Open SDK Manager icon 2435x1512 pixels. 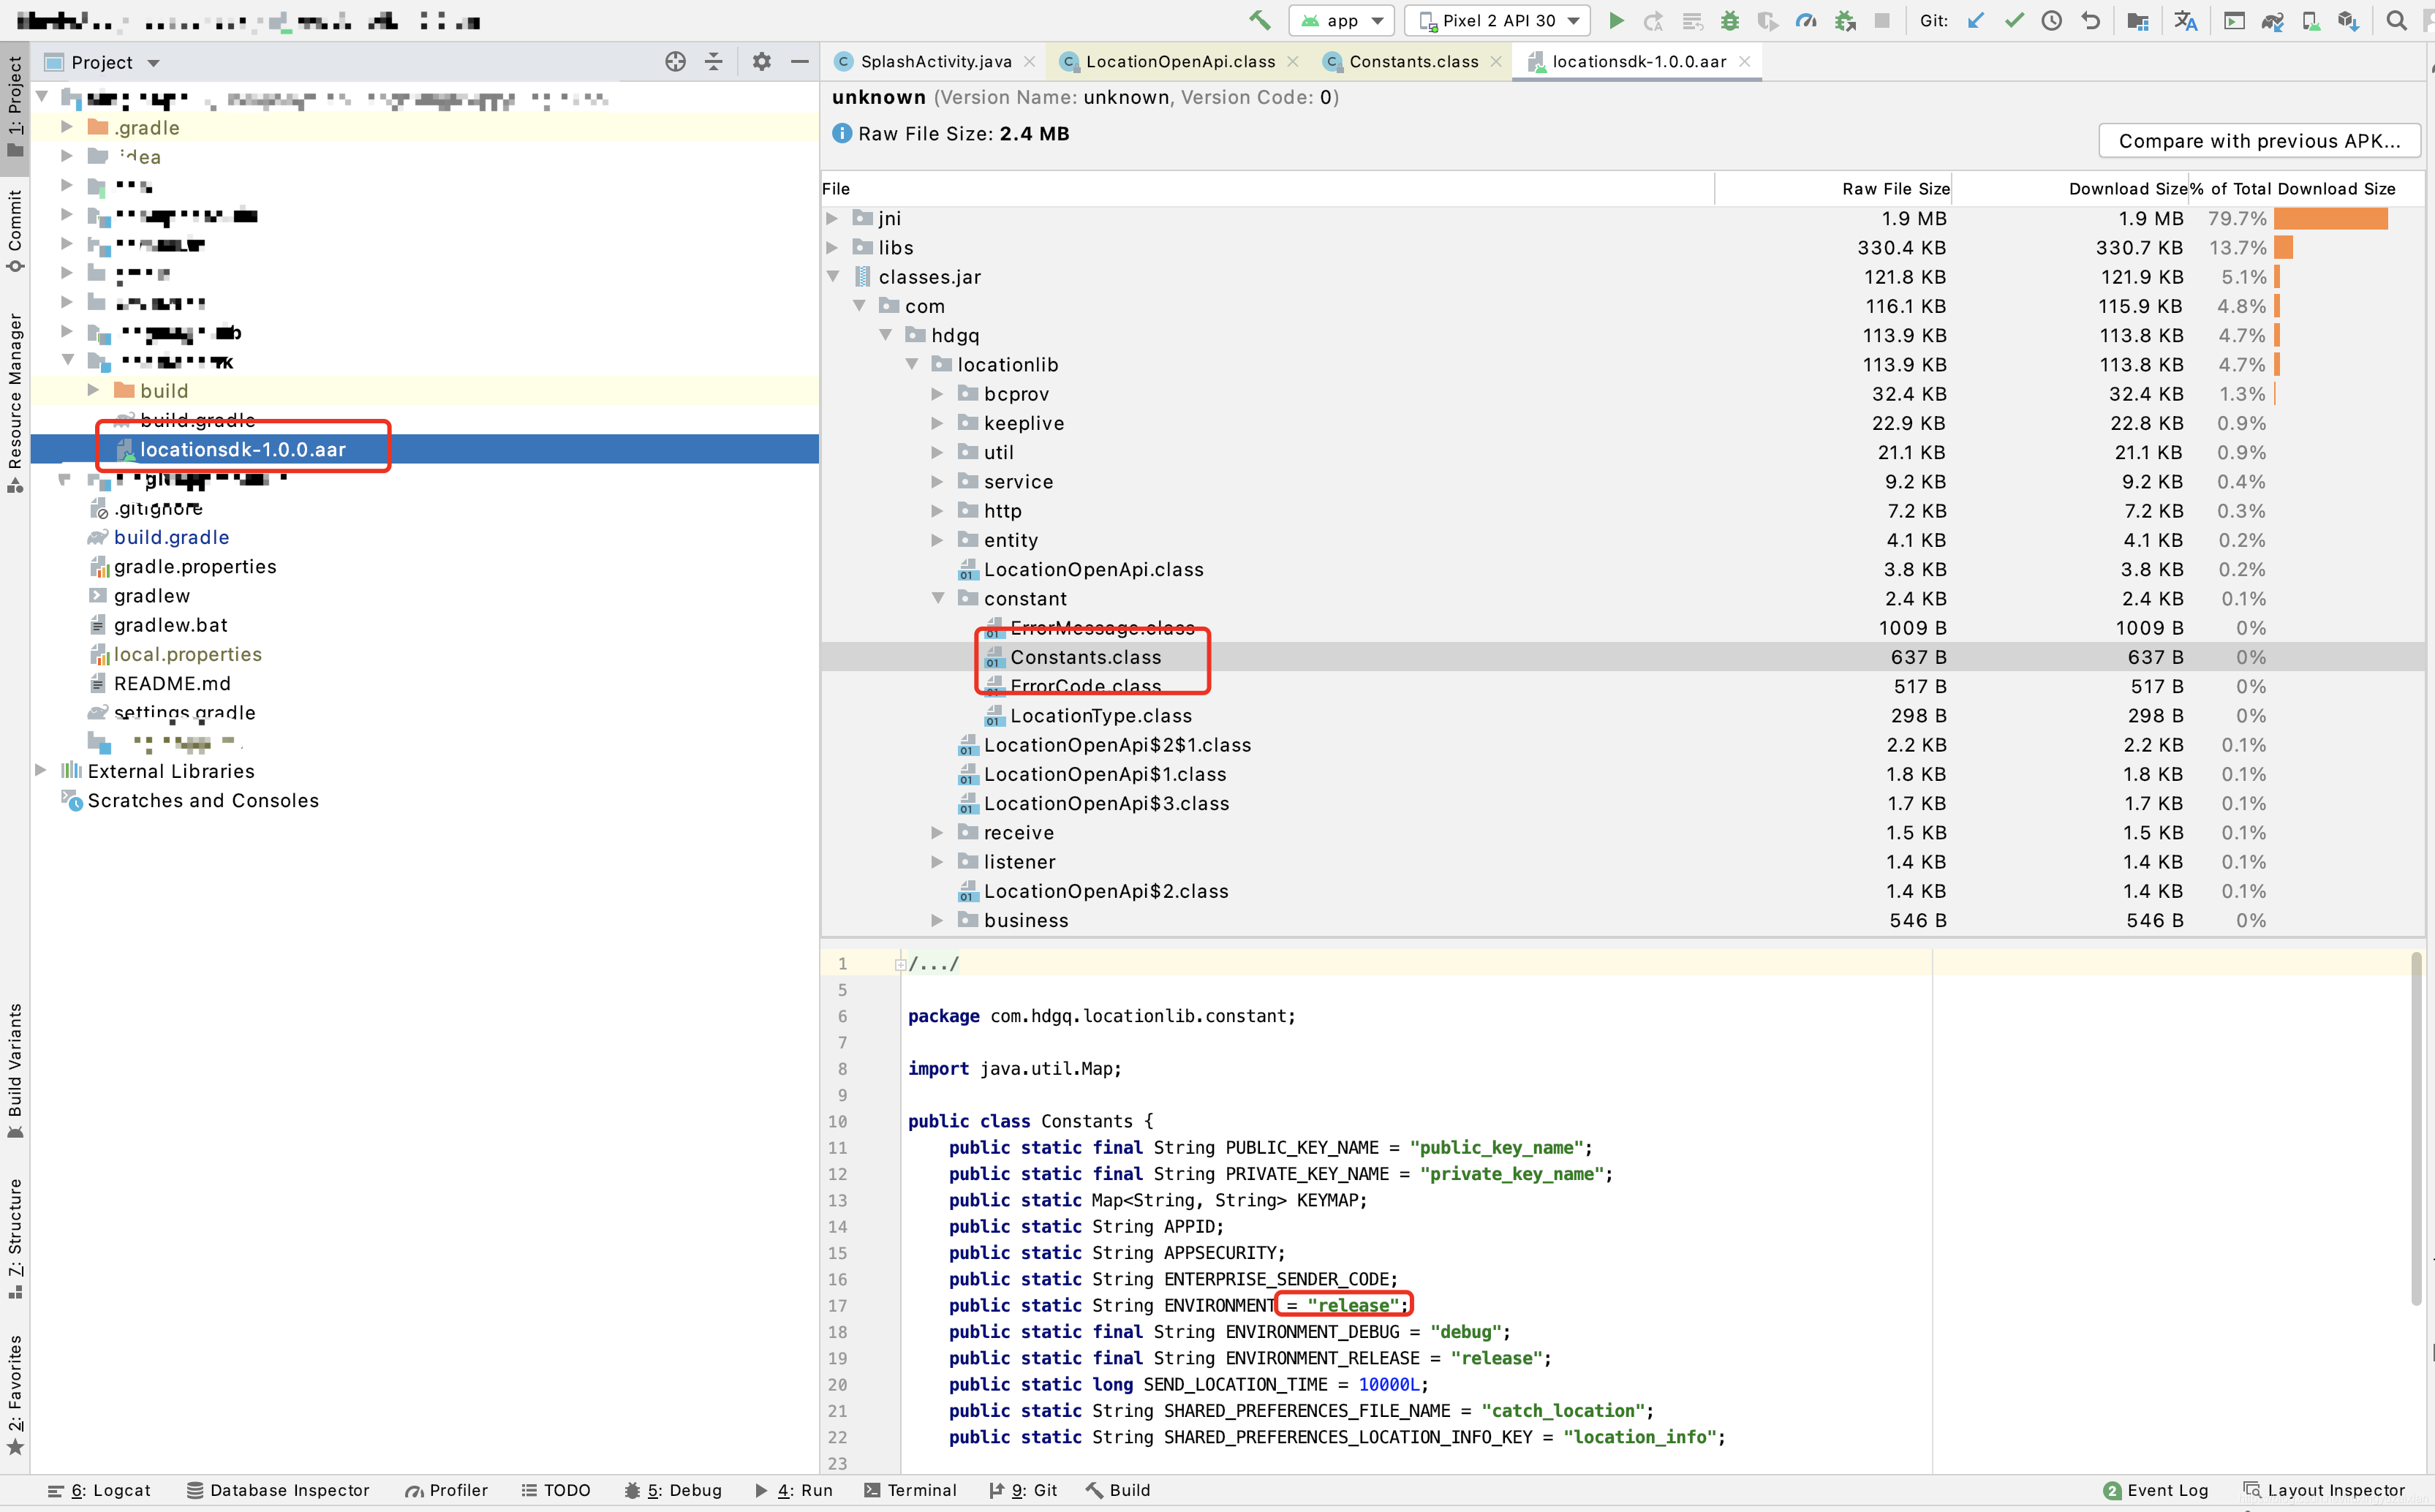pyautogui.click(x=2348, y=20)
